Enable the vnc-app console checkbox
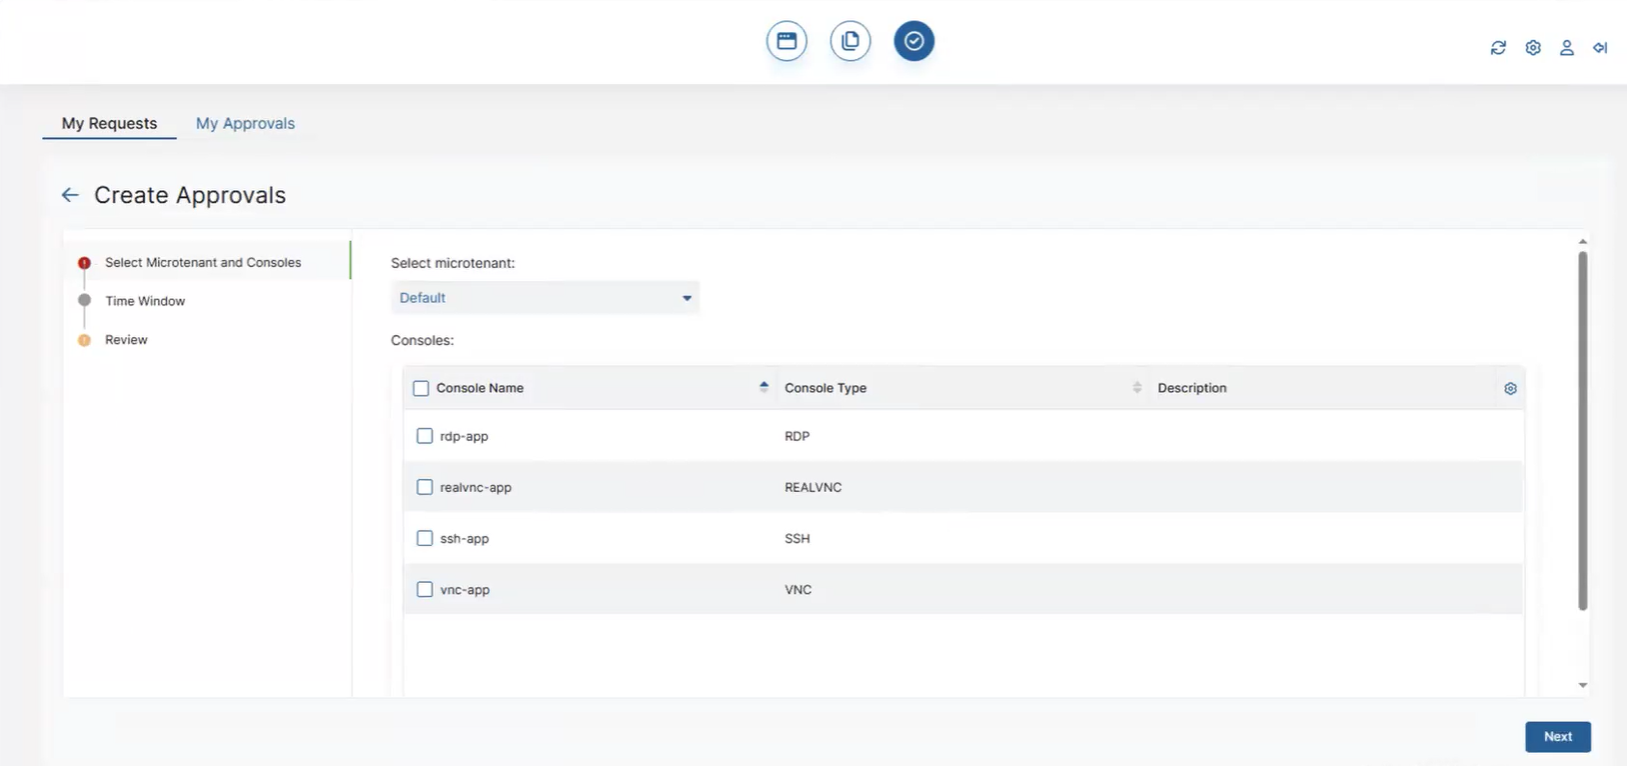The height and width of the screenshot is (766, 1627). tap(425, 590)
